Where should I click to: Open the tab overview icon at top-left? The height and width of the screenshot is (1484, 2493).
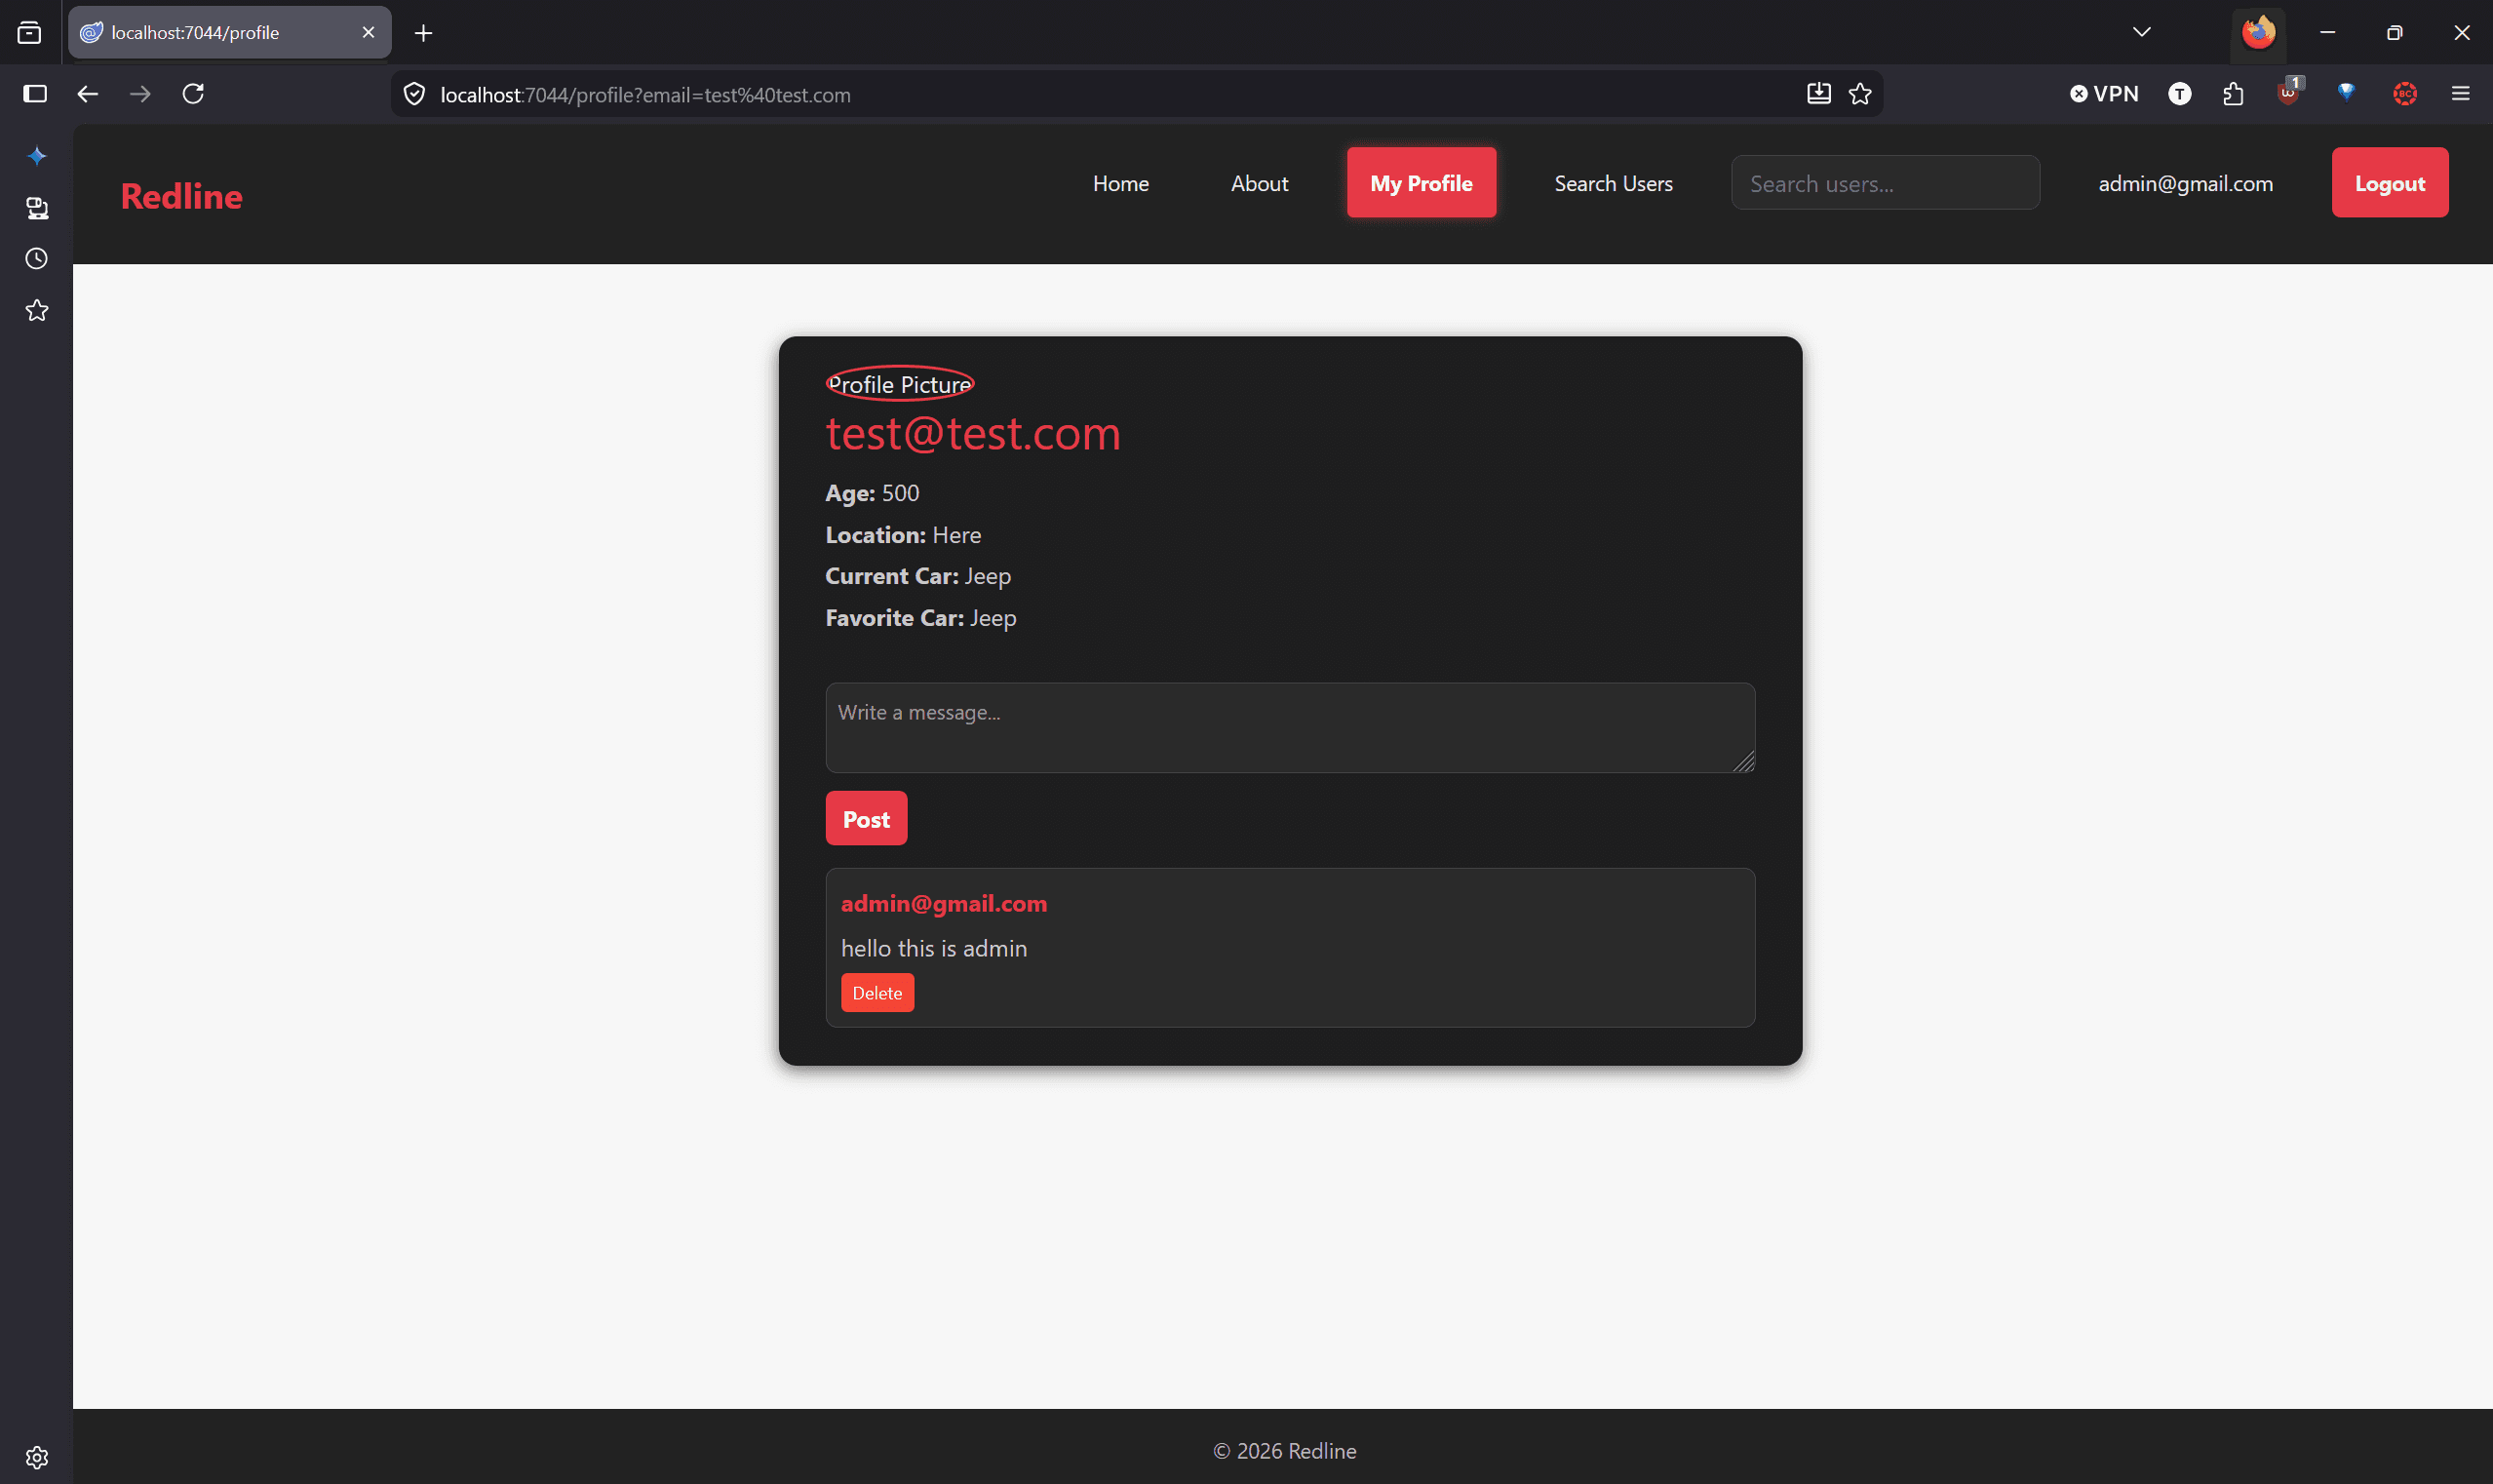(x=30, y=33)
